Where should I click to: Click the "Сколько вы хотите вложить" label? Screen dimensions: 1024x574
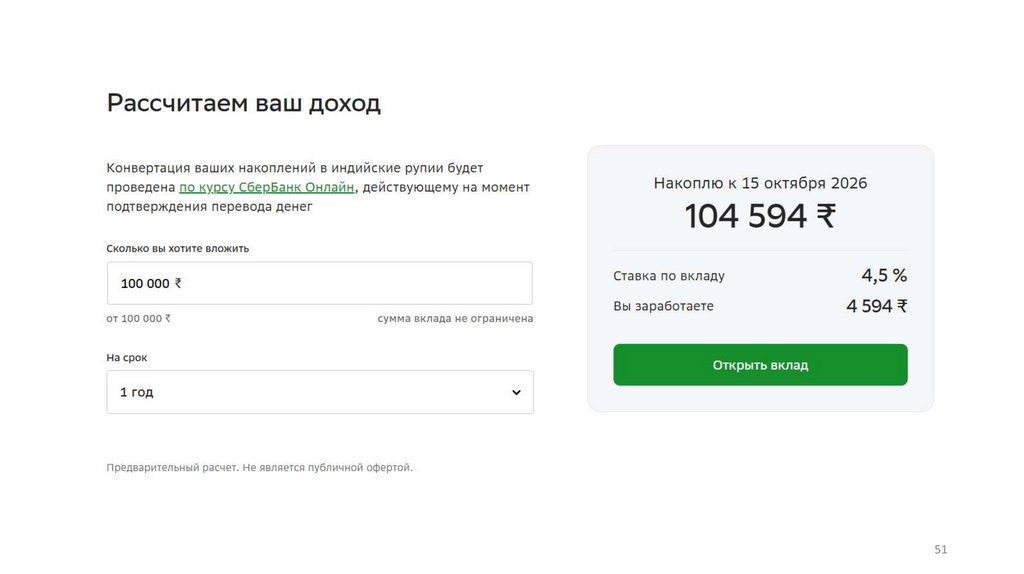pyautogui.click(x=177, y=248)
